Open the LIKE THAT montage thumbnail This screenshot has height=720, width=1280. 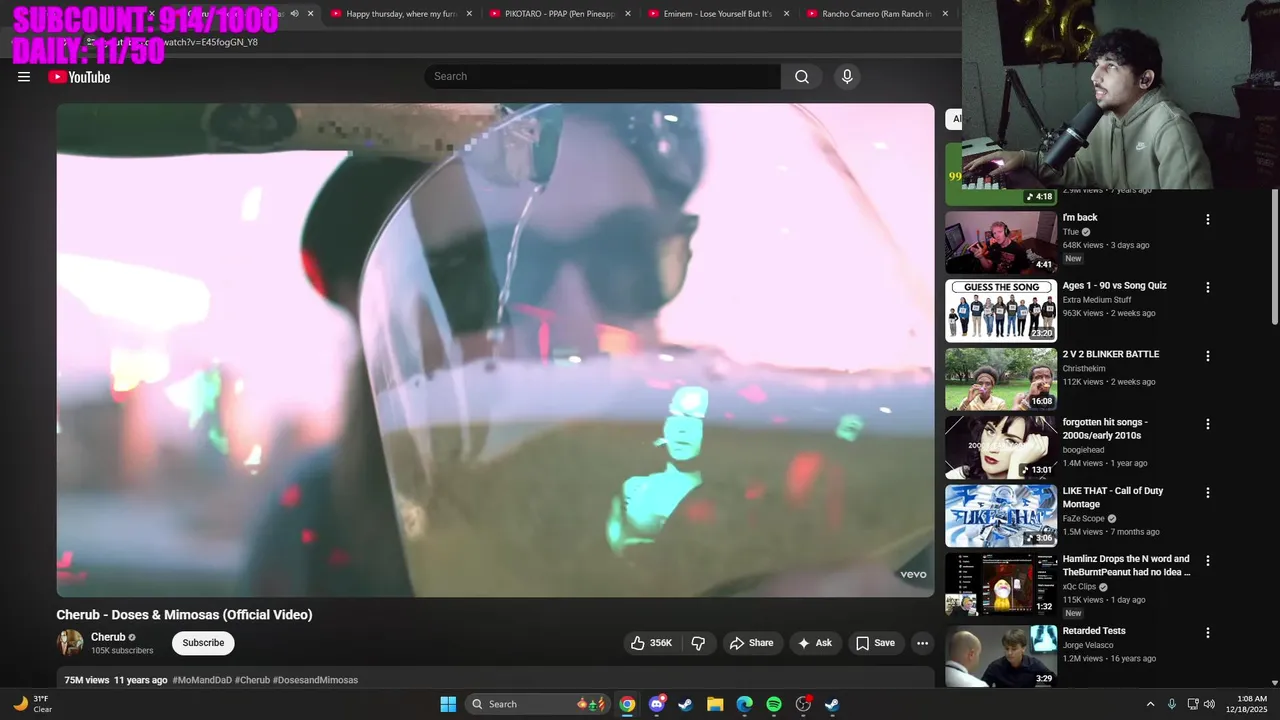[x=1001, y=516]
